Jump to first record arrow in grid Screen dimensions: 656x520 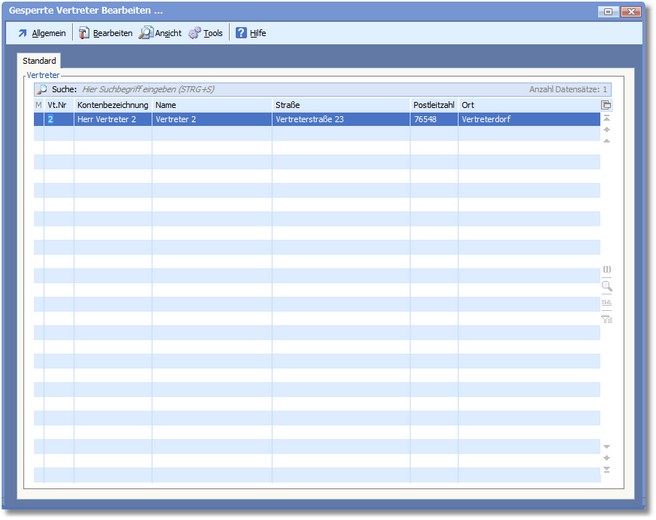[606, 118]
